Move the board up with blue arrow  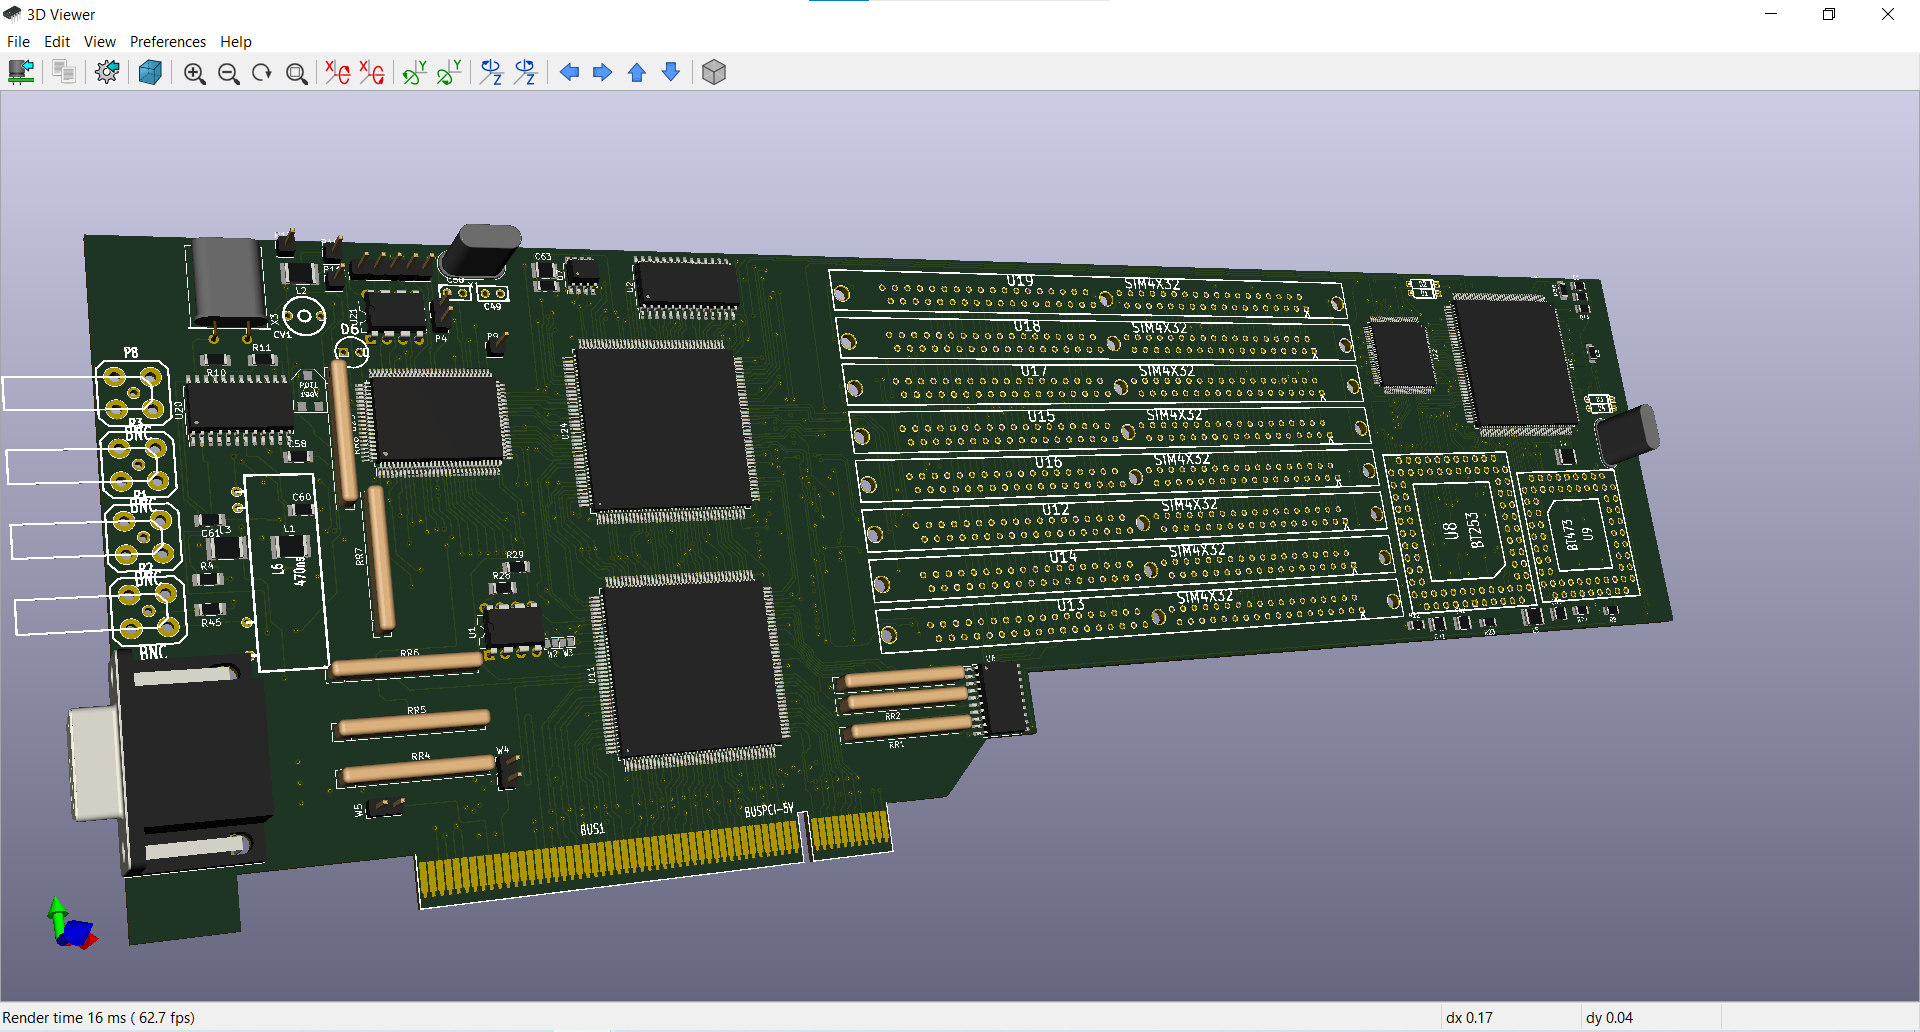click(x=637, y=72)
